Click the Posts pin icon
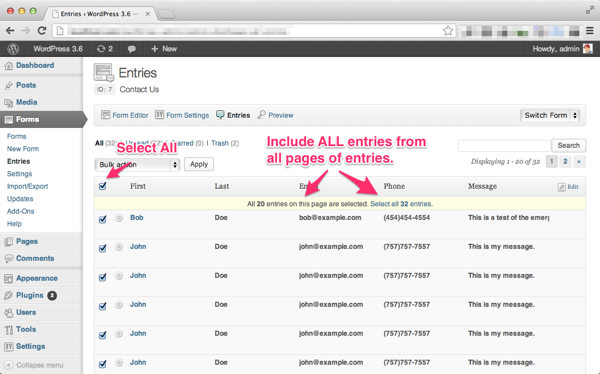 [x=8, y=85]
